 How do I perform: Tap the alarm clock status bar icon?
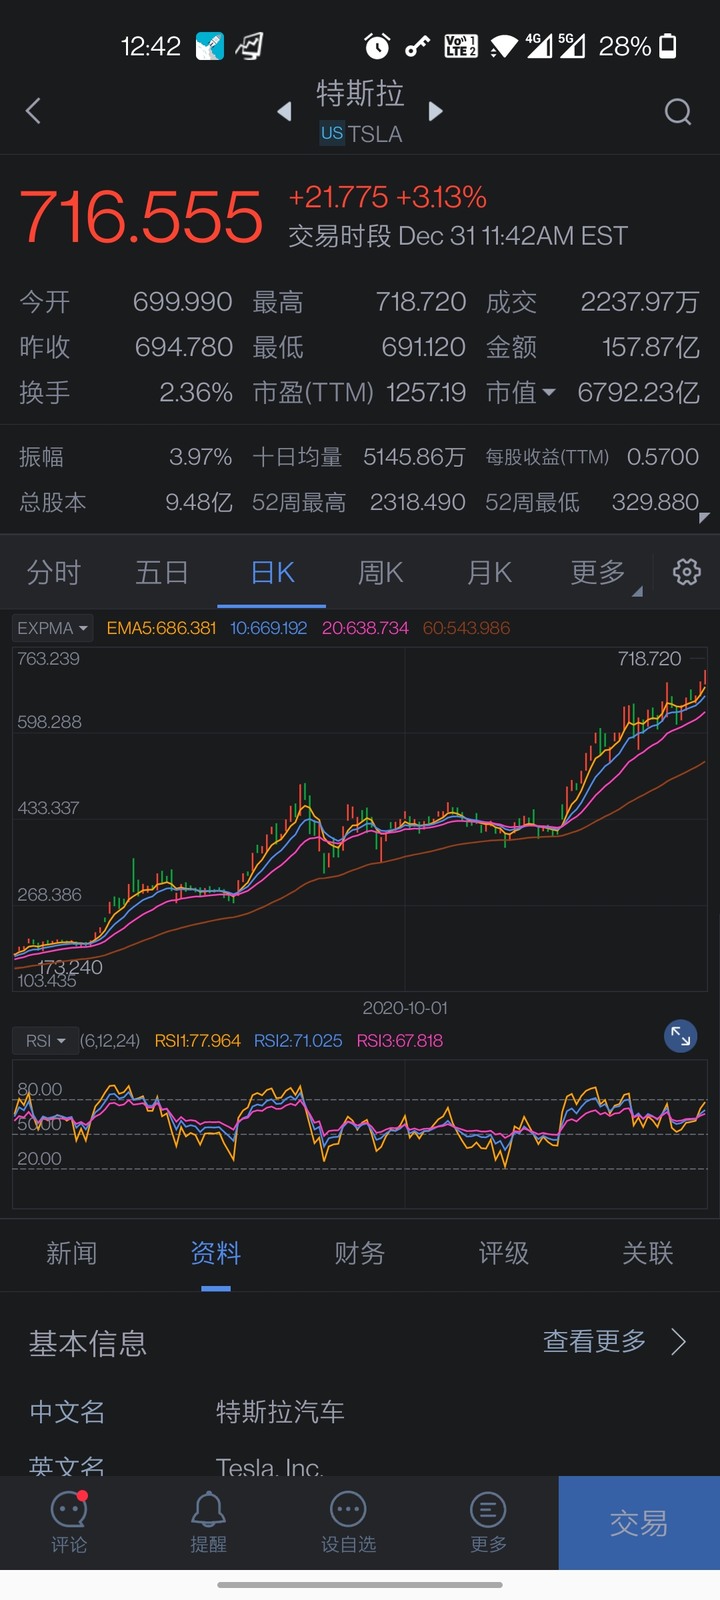pyautogui.click(x=377, y=45)
